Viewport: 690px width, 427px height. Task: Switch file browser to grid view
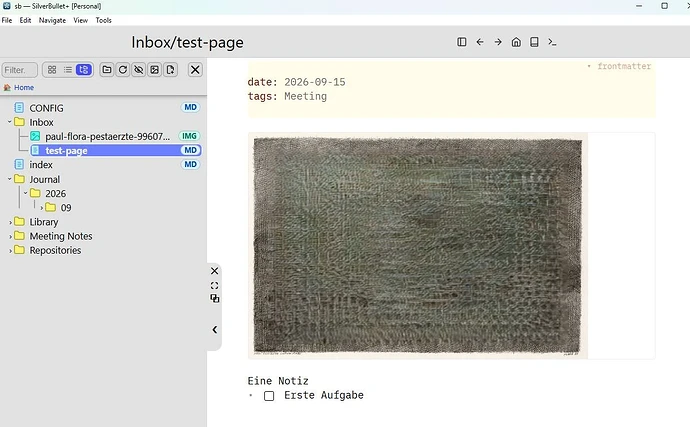tap(52, 70)
